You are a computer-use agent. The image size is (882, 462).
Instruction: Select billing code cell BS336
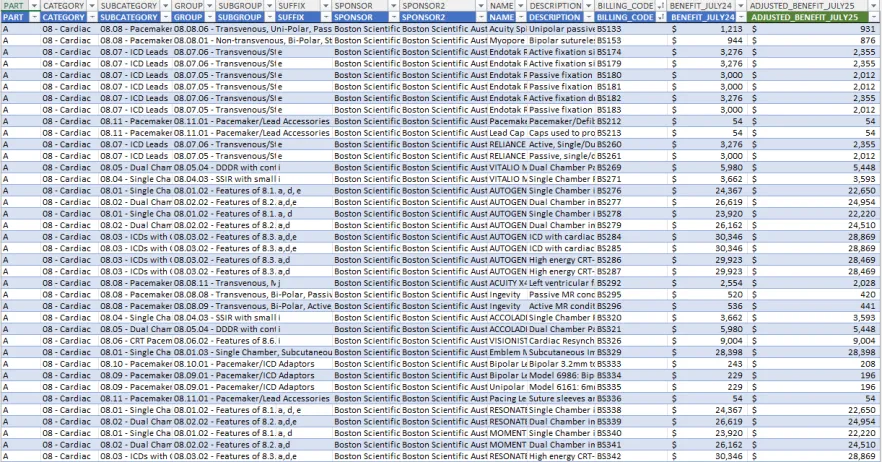631,398
